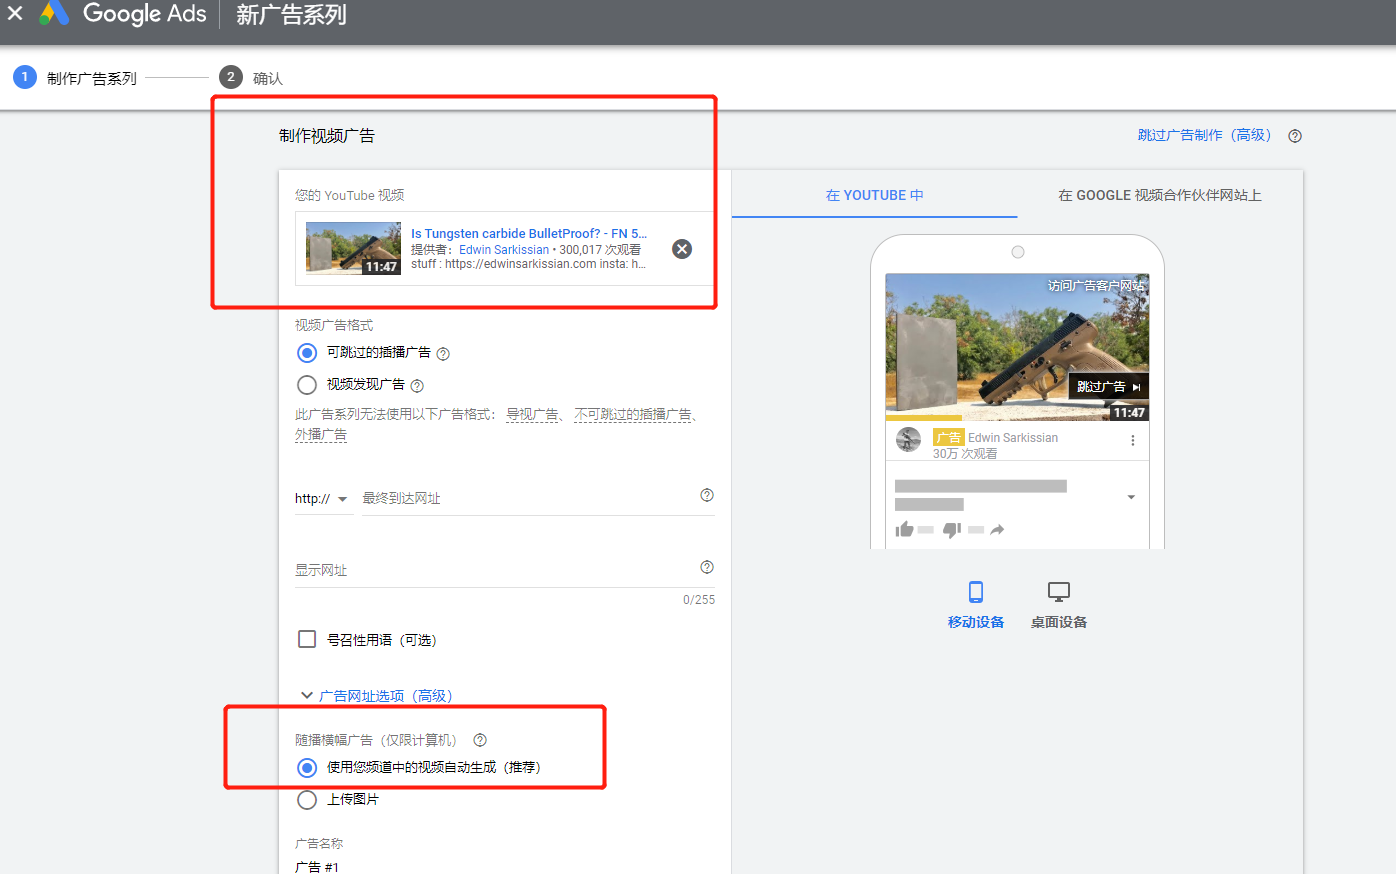Open help icon for 可跳过的插播广告
Image resolution: width=1396 pixels, height=874 pixels.
[443, 354]
